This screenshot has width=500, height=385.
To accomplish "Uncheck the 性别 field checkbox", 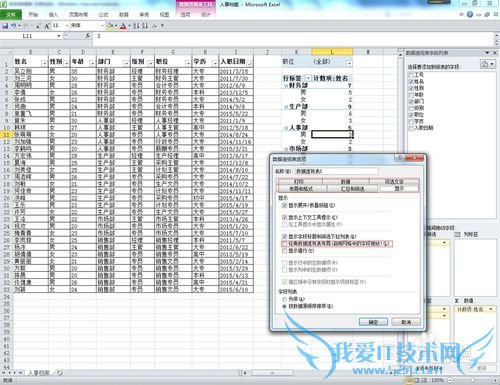I will click(411, 88).
